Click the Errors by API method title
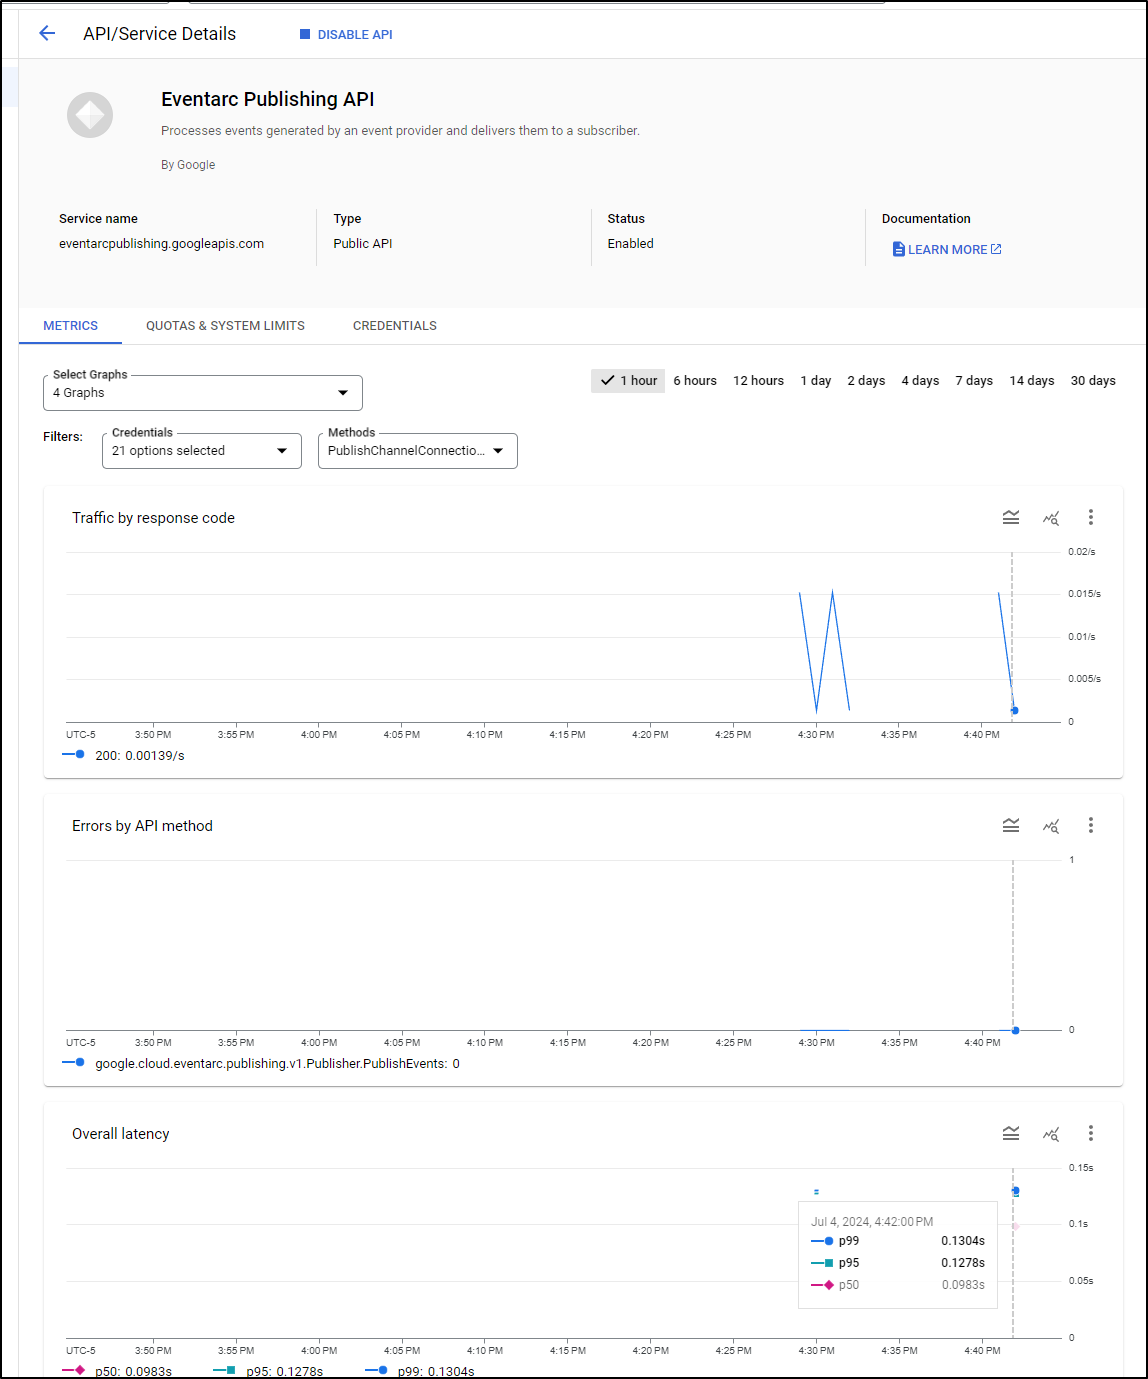This screenshot has width=1148, height=1379. click(x=142, y=826)
